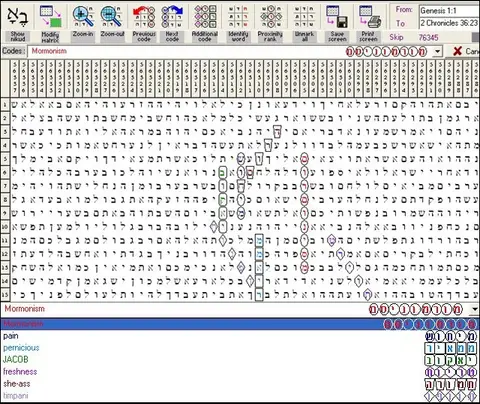Click the Modify matrix label button

(50, 37)
